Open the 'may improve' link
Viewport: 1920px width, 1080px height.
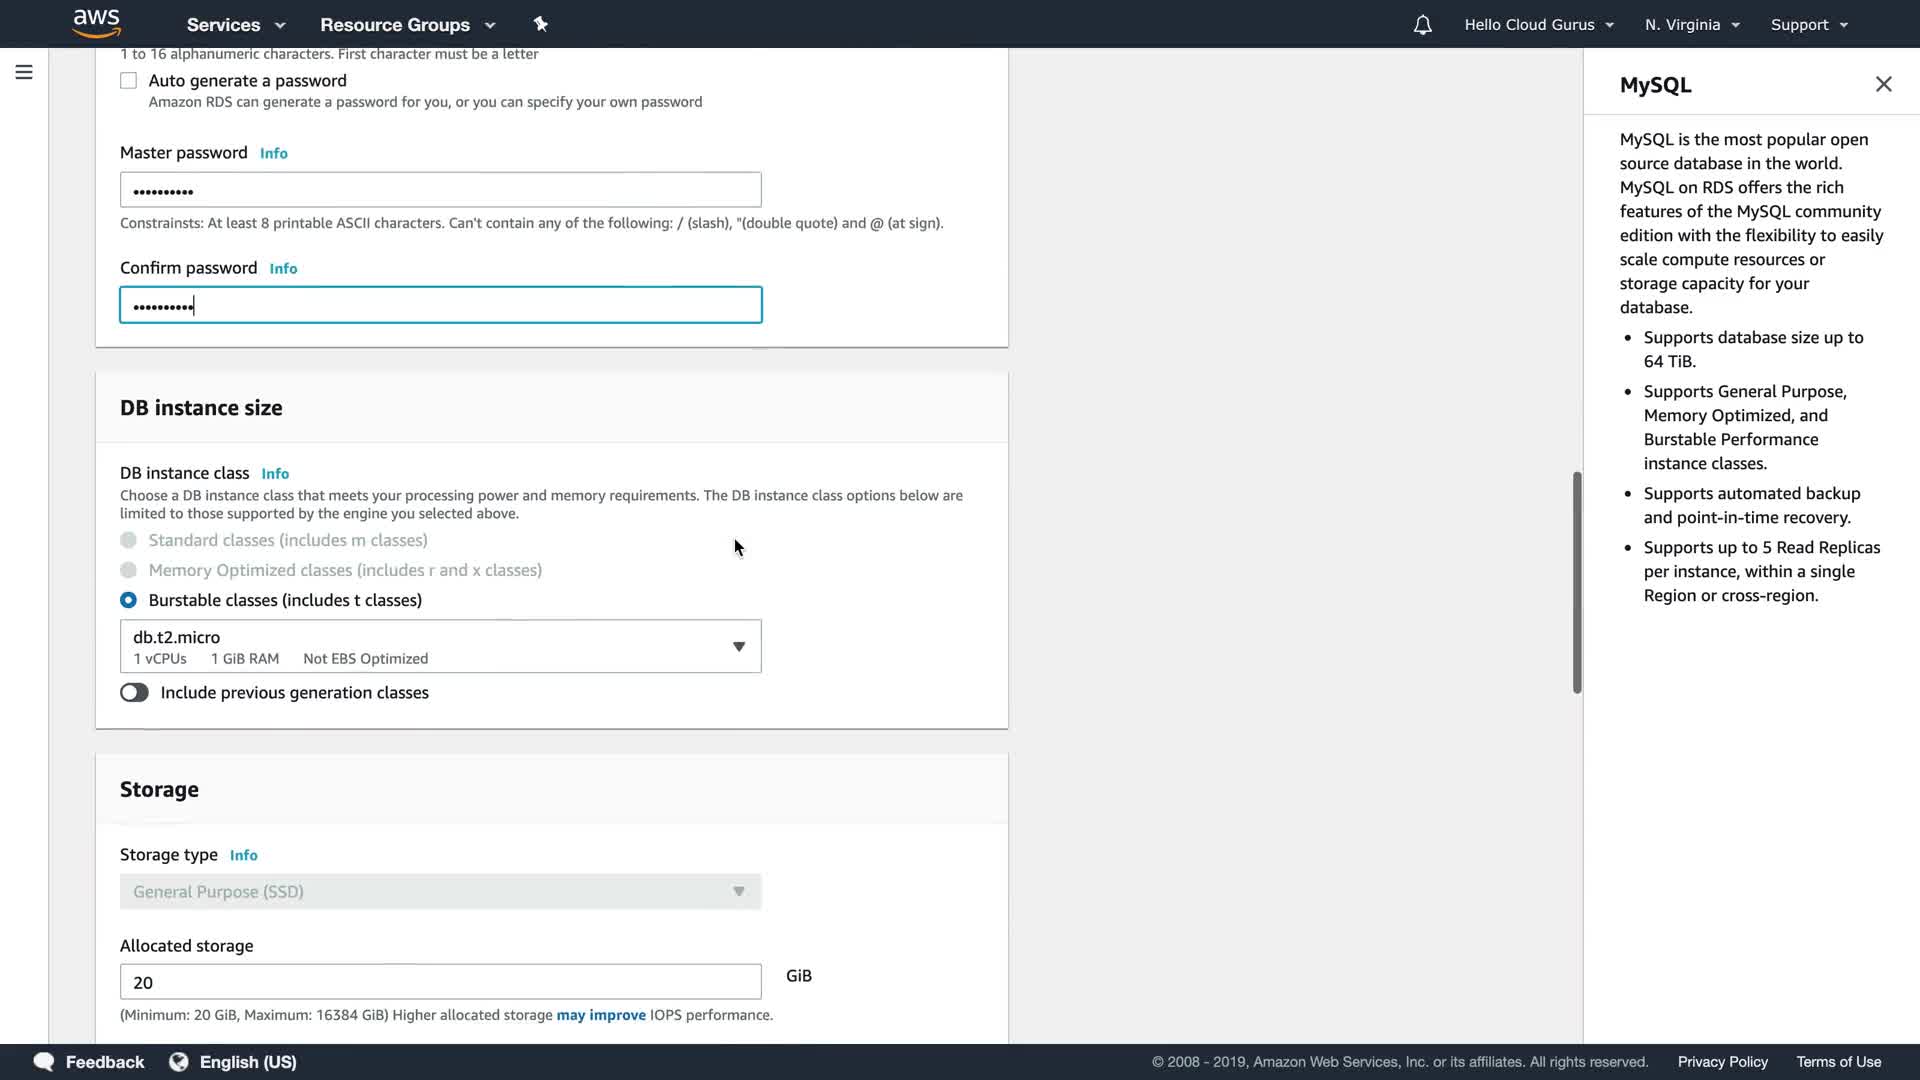point(600,1014)
